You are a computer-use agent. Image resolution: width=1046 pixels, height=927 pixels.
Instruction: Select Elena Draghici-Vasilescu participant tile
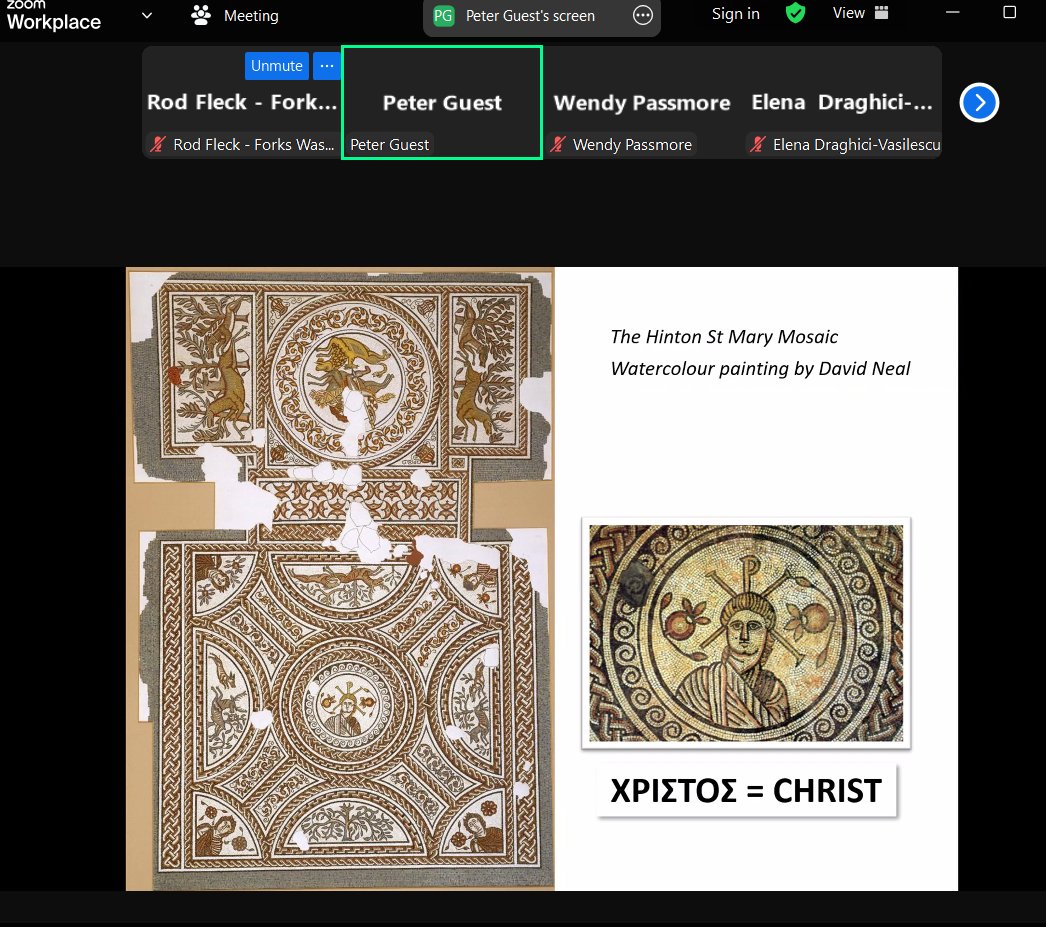pyautogui.click(x=843, y=103)
